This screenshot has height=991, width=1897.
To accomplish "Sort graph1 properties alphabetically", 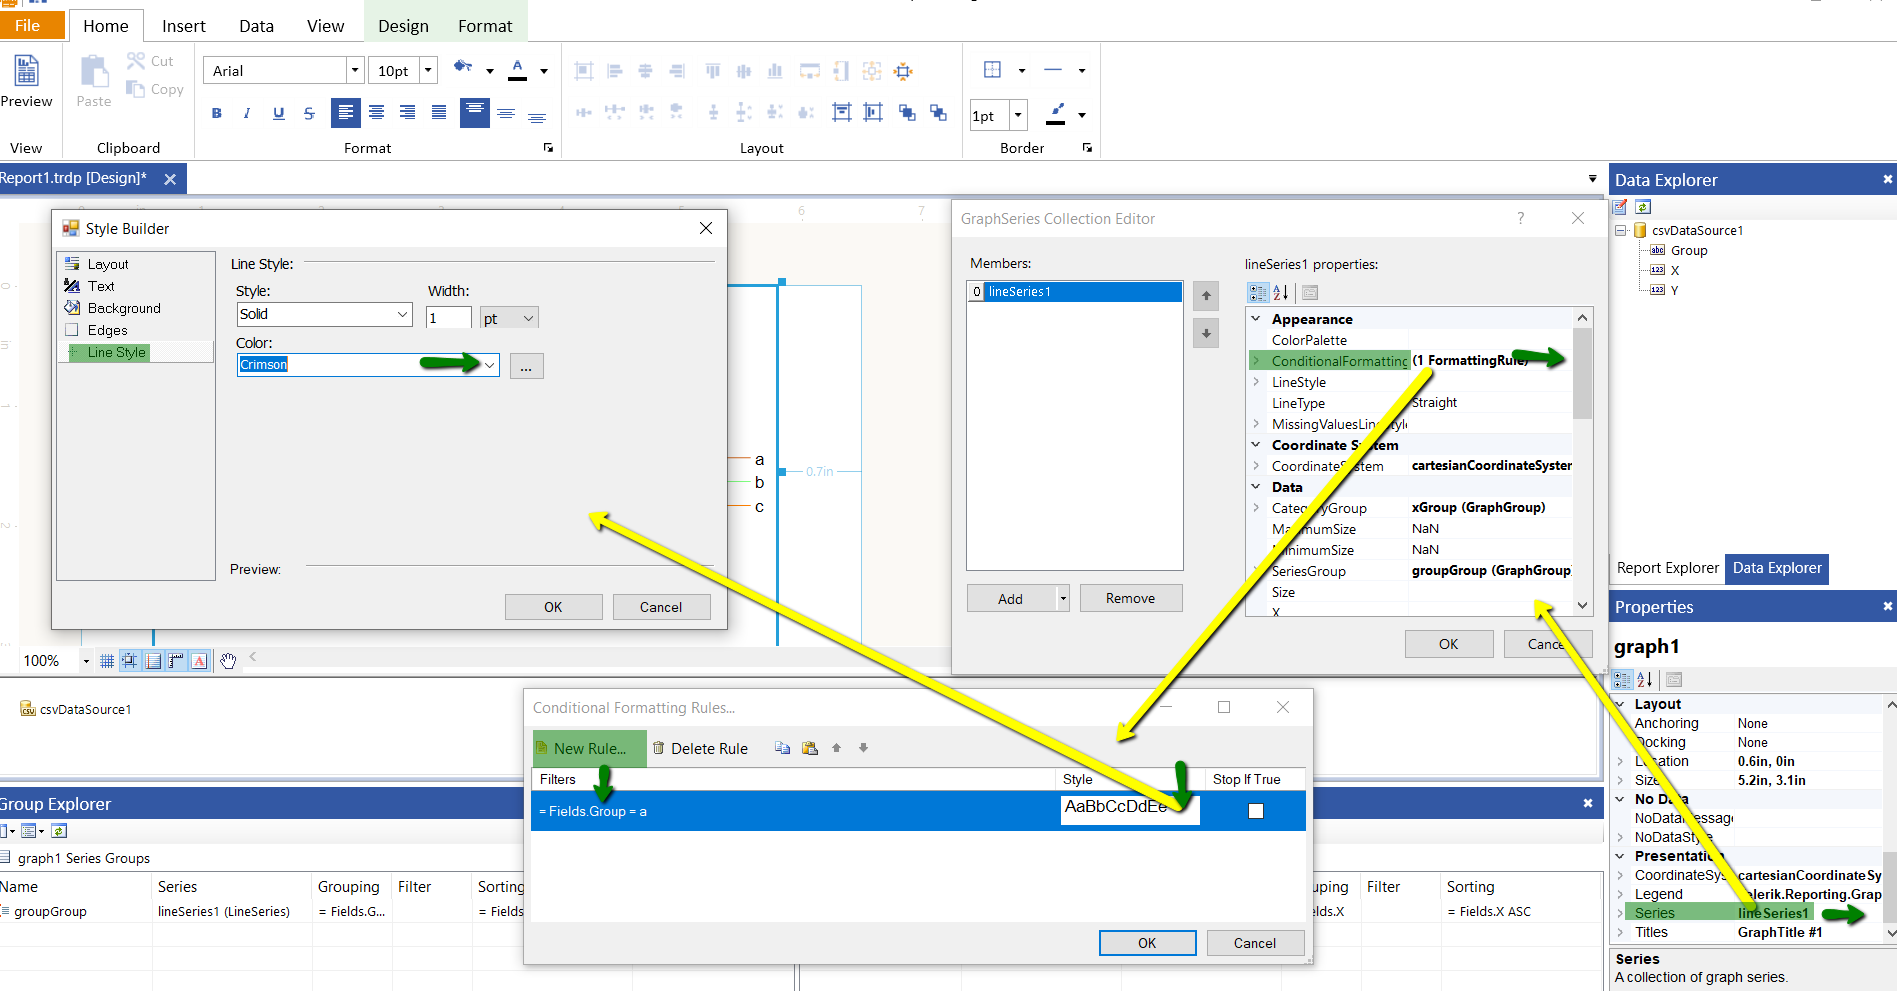I will click(x=1645, y=680).
